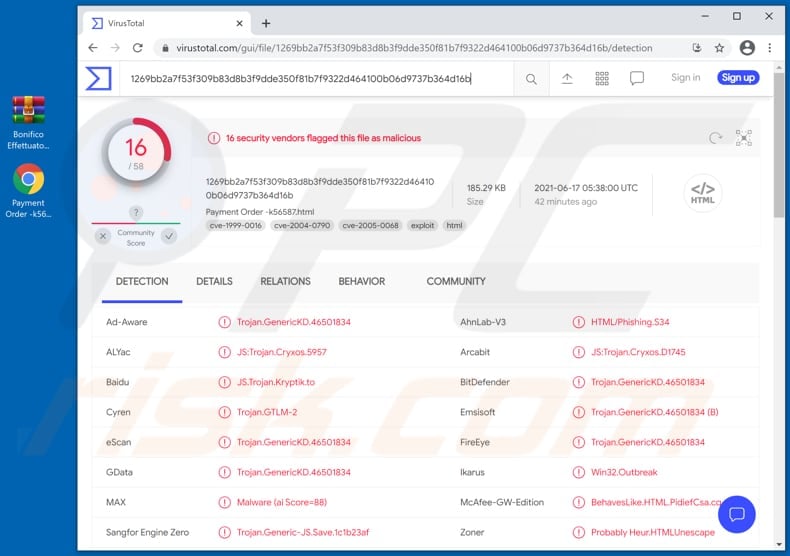Click the exploit tag
This screenshot has width=790, height=556.
[422, 226]
